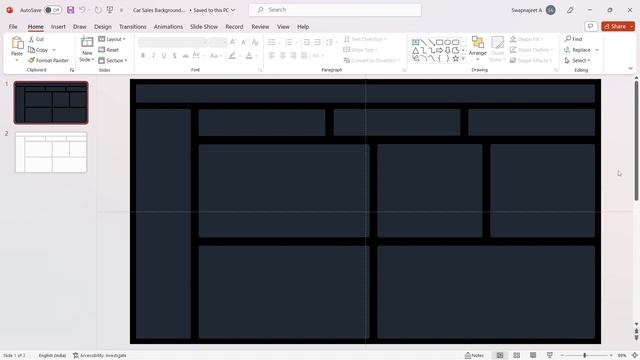
Task: Open the Transitions tab
Action: pyautogui.click(x=133, y=27)
